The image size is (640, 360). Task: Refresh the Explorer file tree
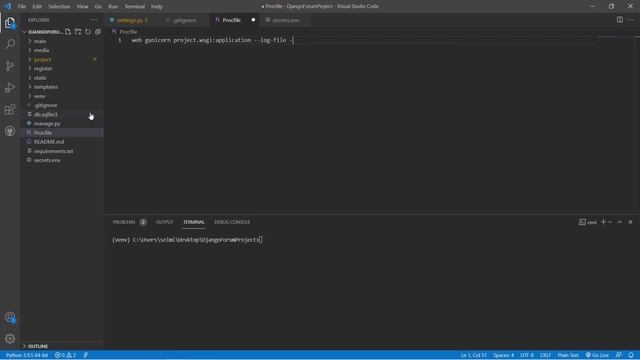pyautogui.click(x=88, y=31)
